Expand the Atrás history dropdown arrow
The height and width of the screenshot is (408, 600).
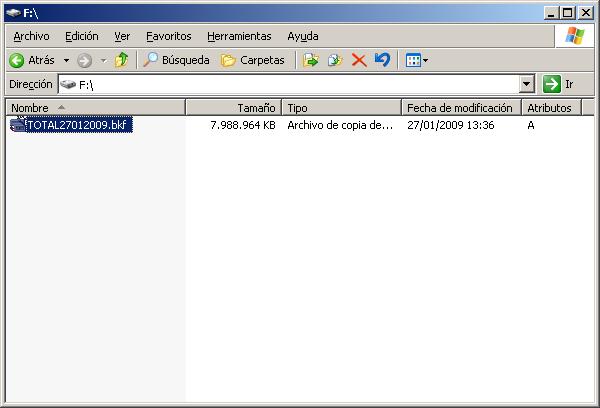(66, 60)
